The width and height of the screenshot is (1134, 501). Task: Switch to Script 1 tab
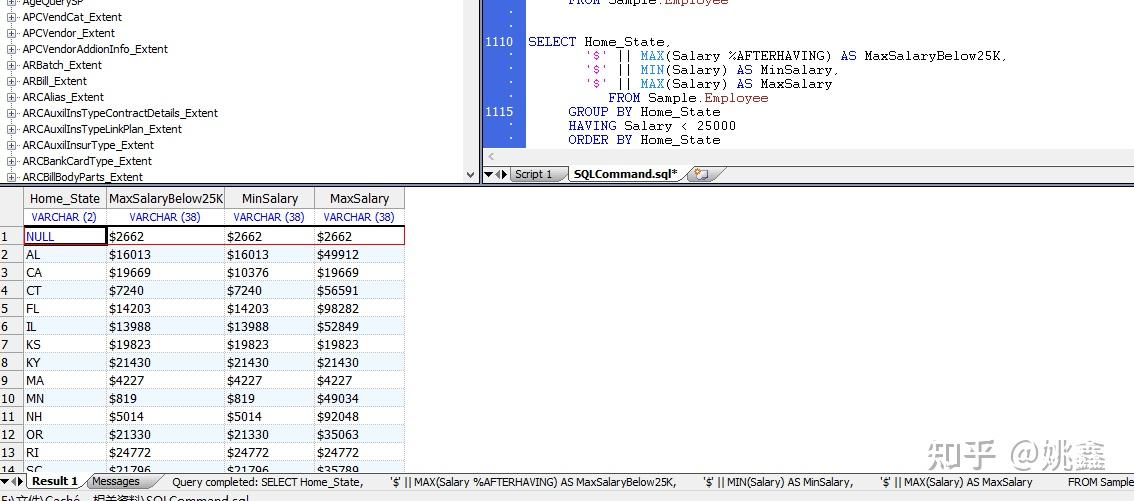[534, 174]
